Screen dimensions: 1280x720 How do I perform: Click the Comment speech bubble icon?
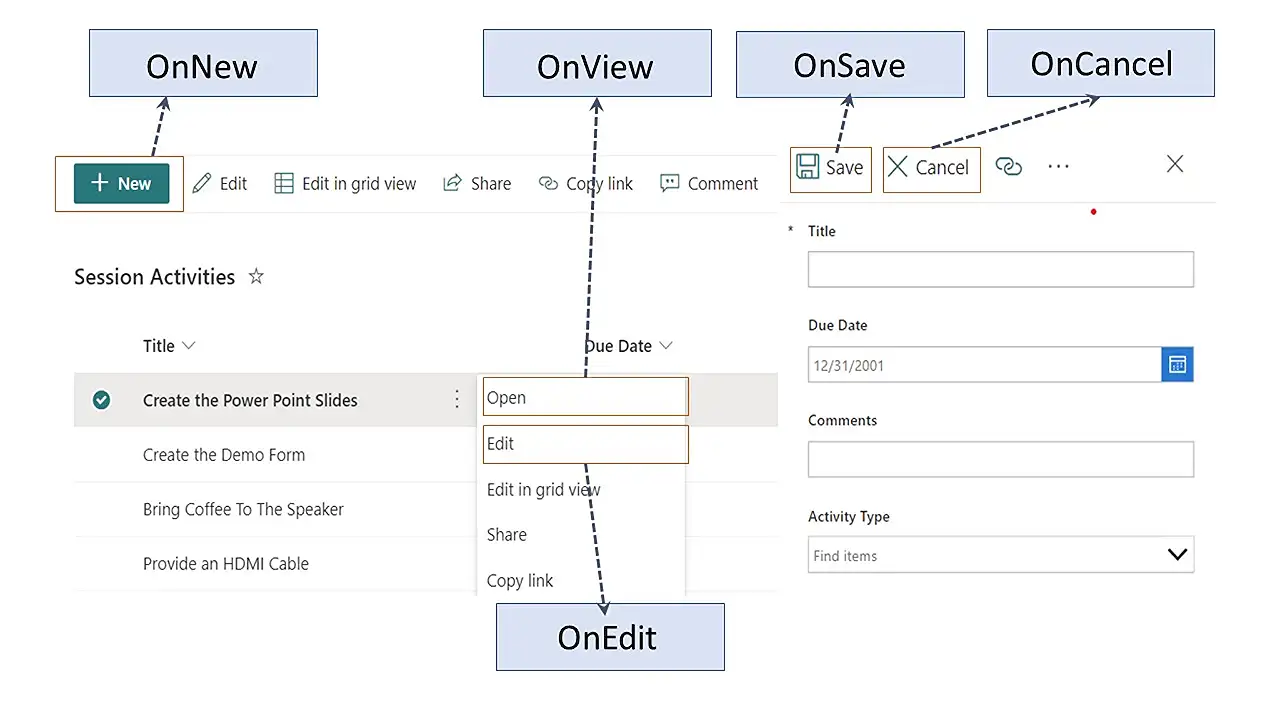click(x=669, y=183)
